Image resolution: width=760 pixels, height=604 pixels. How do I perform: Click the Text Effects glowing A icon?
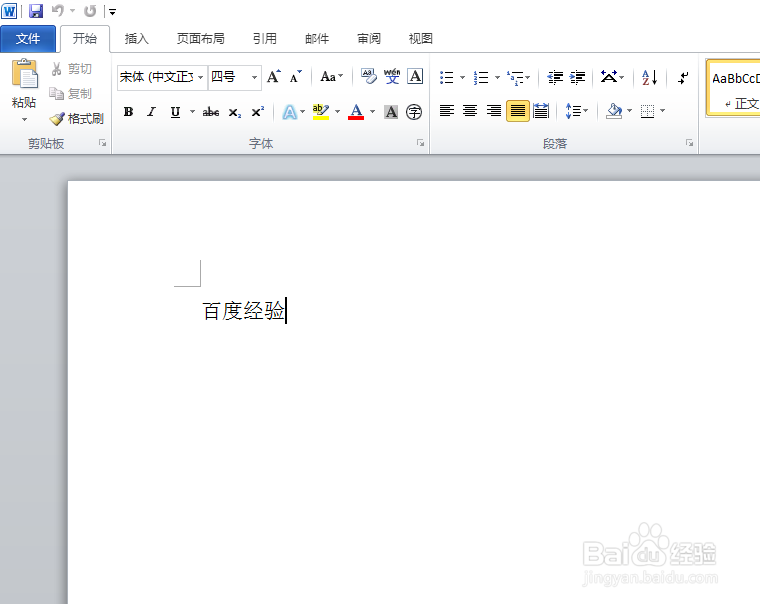(x=289, y=112)
